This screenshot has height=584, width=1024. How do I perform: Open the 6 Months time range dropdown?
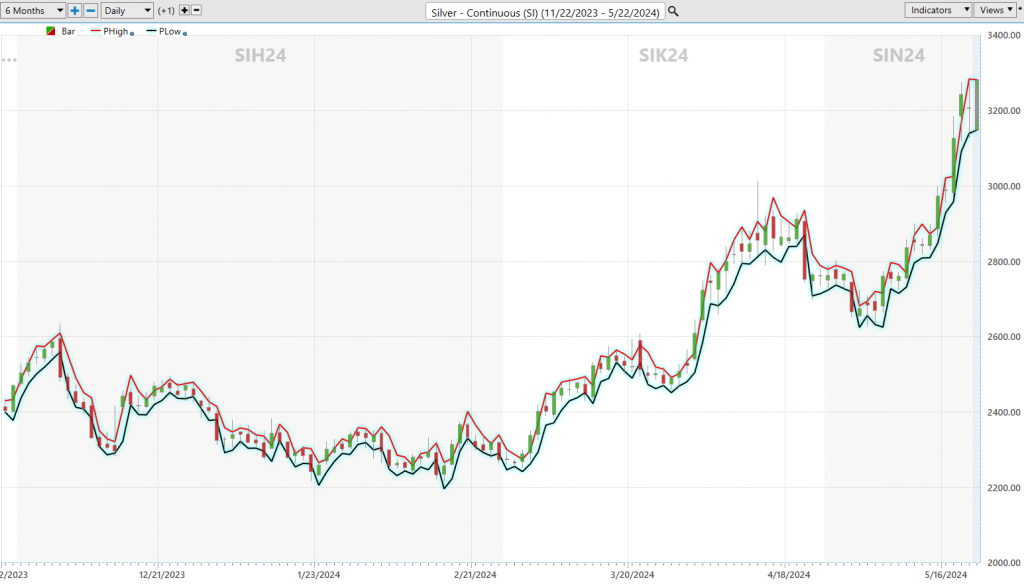[33, 10]
